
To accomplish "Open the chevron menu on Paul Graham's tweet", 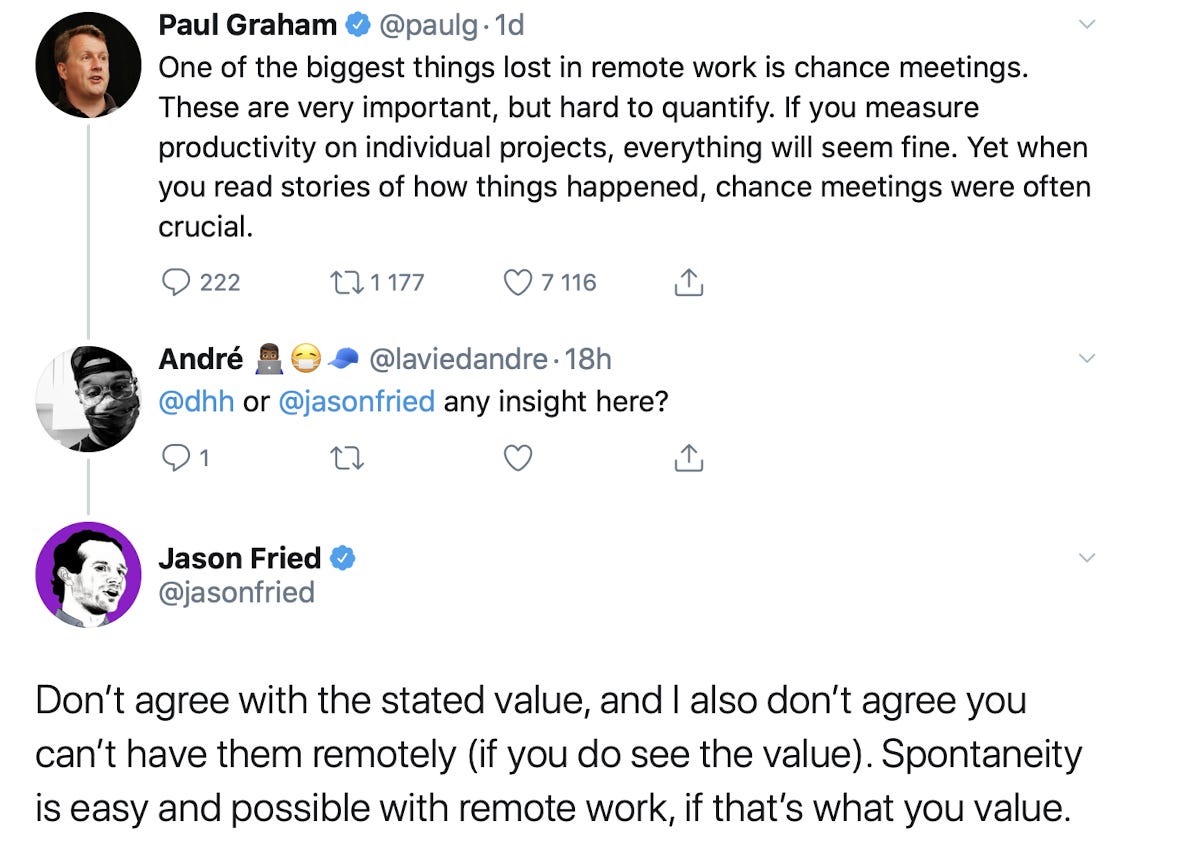I will click(x=1087, y=24).
